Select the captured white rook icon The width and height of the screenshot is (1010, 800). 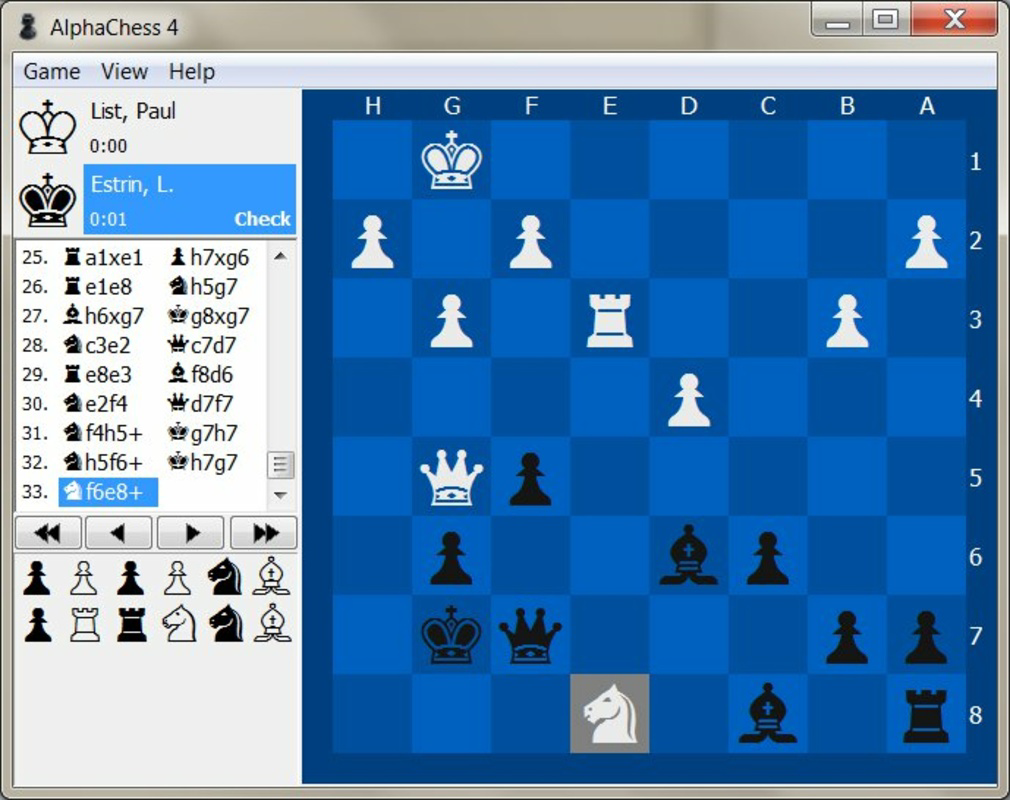pyautogui.click(x=83, y=625)
